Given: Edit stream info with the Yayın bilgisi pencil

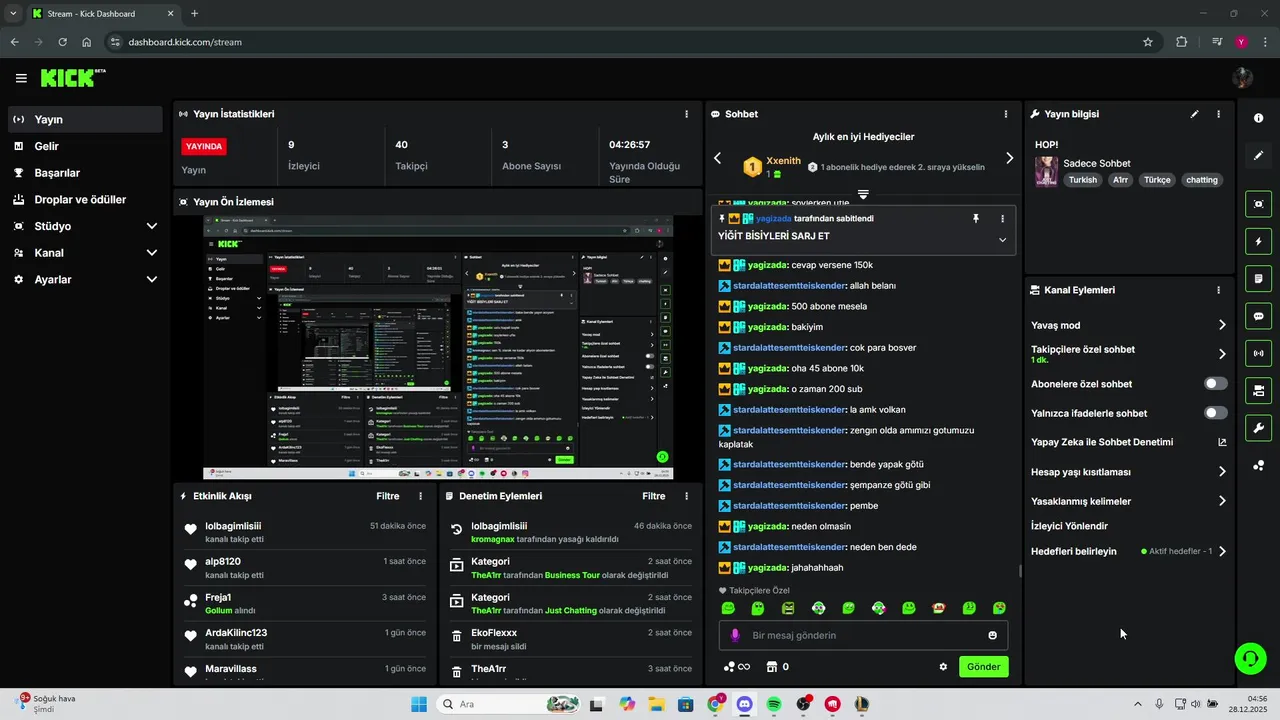Looking at the screenshot, I should tap(1194, 114).
